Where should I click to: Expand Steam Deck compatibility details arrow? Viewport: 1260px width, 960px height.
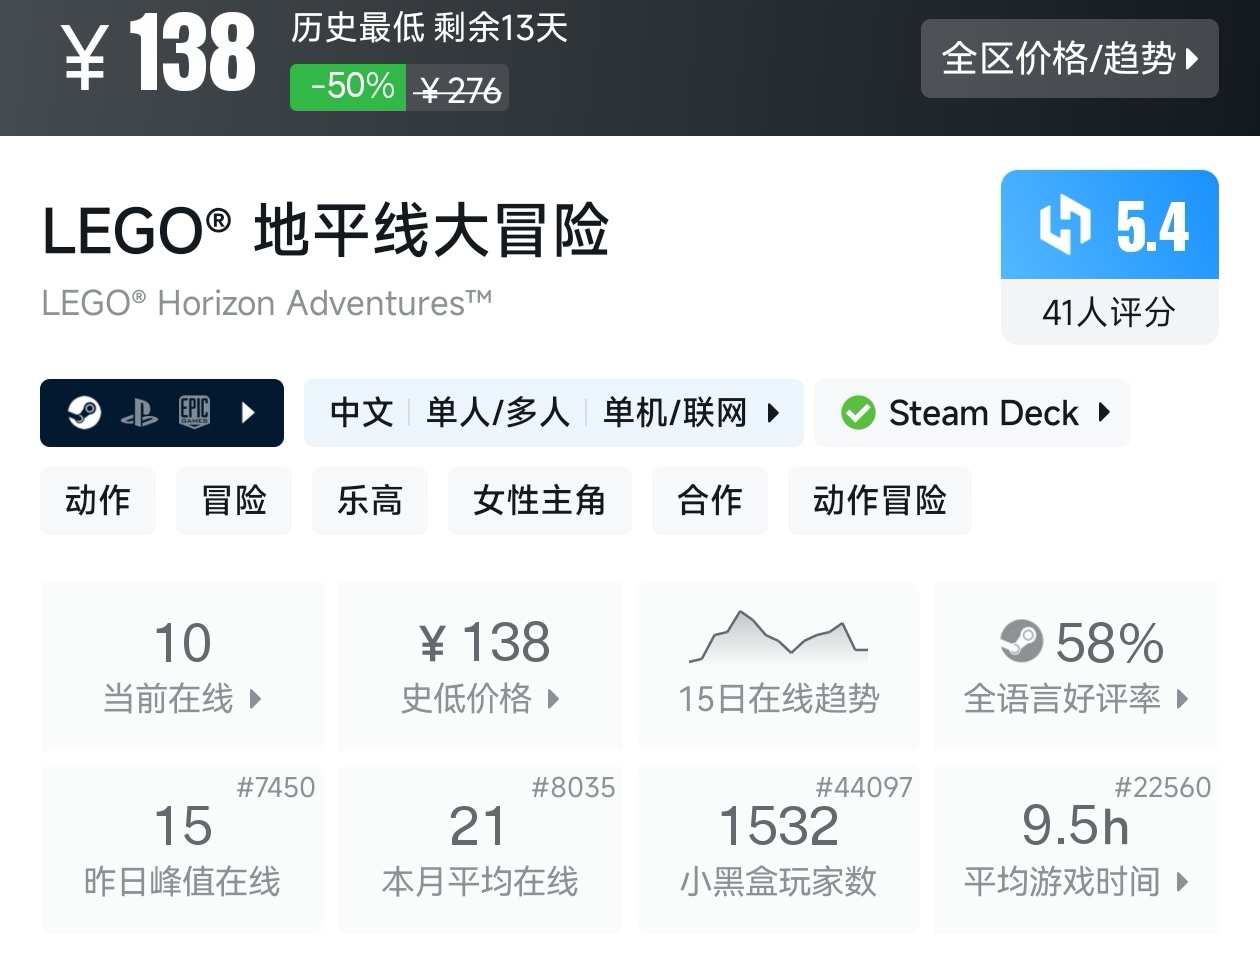coord(1104,412)
